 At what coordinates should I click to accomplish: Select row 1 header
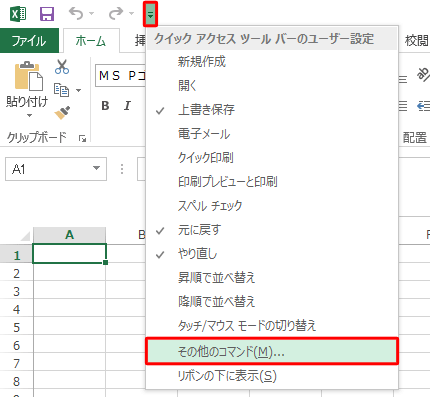click(x=16, y=256)
